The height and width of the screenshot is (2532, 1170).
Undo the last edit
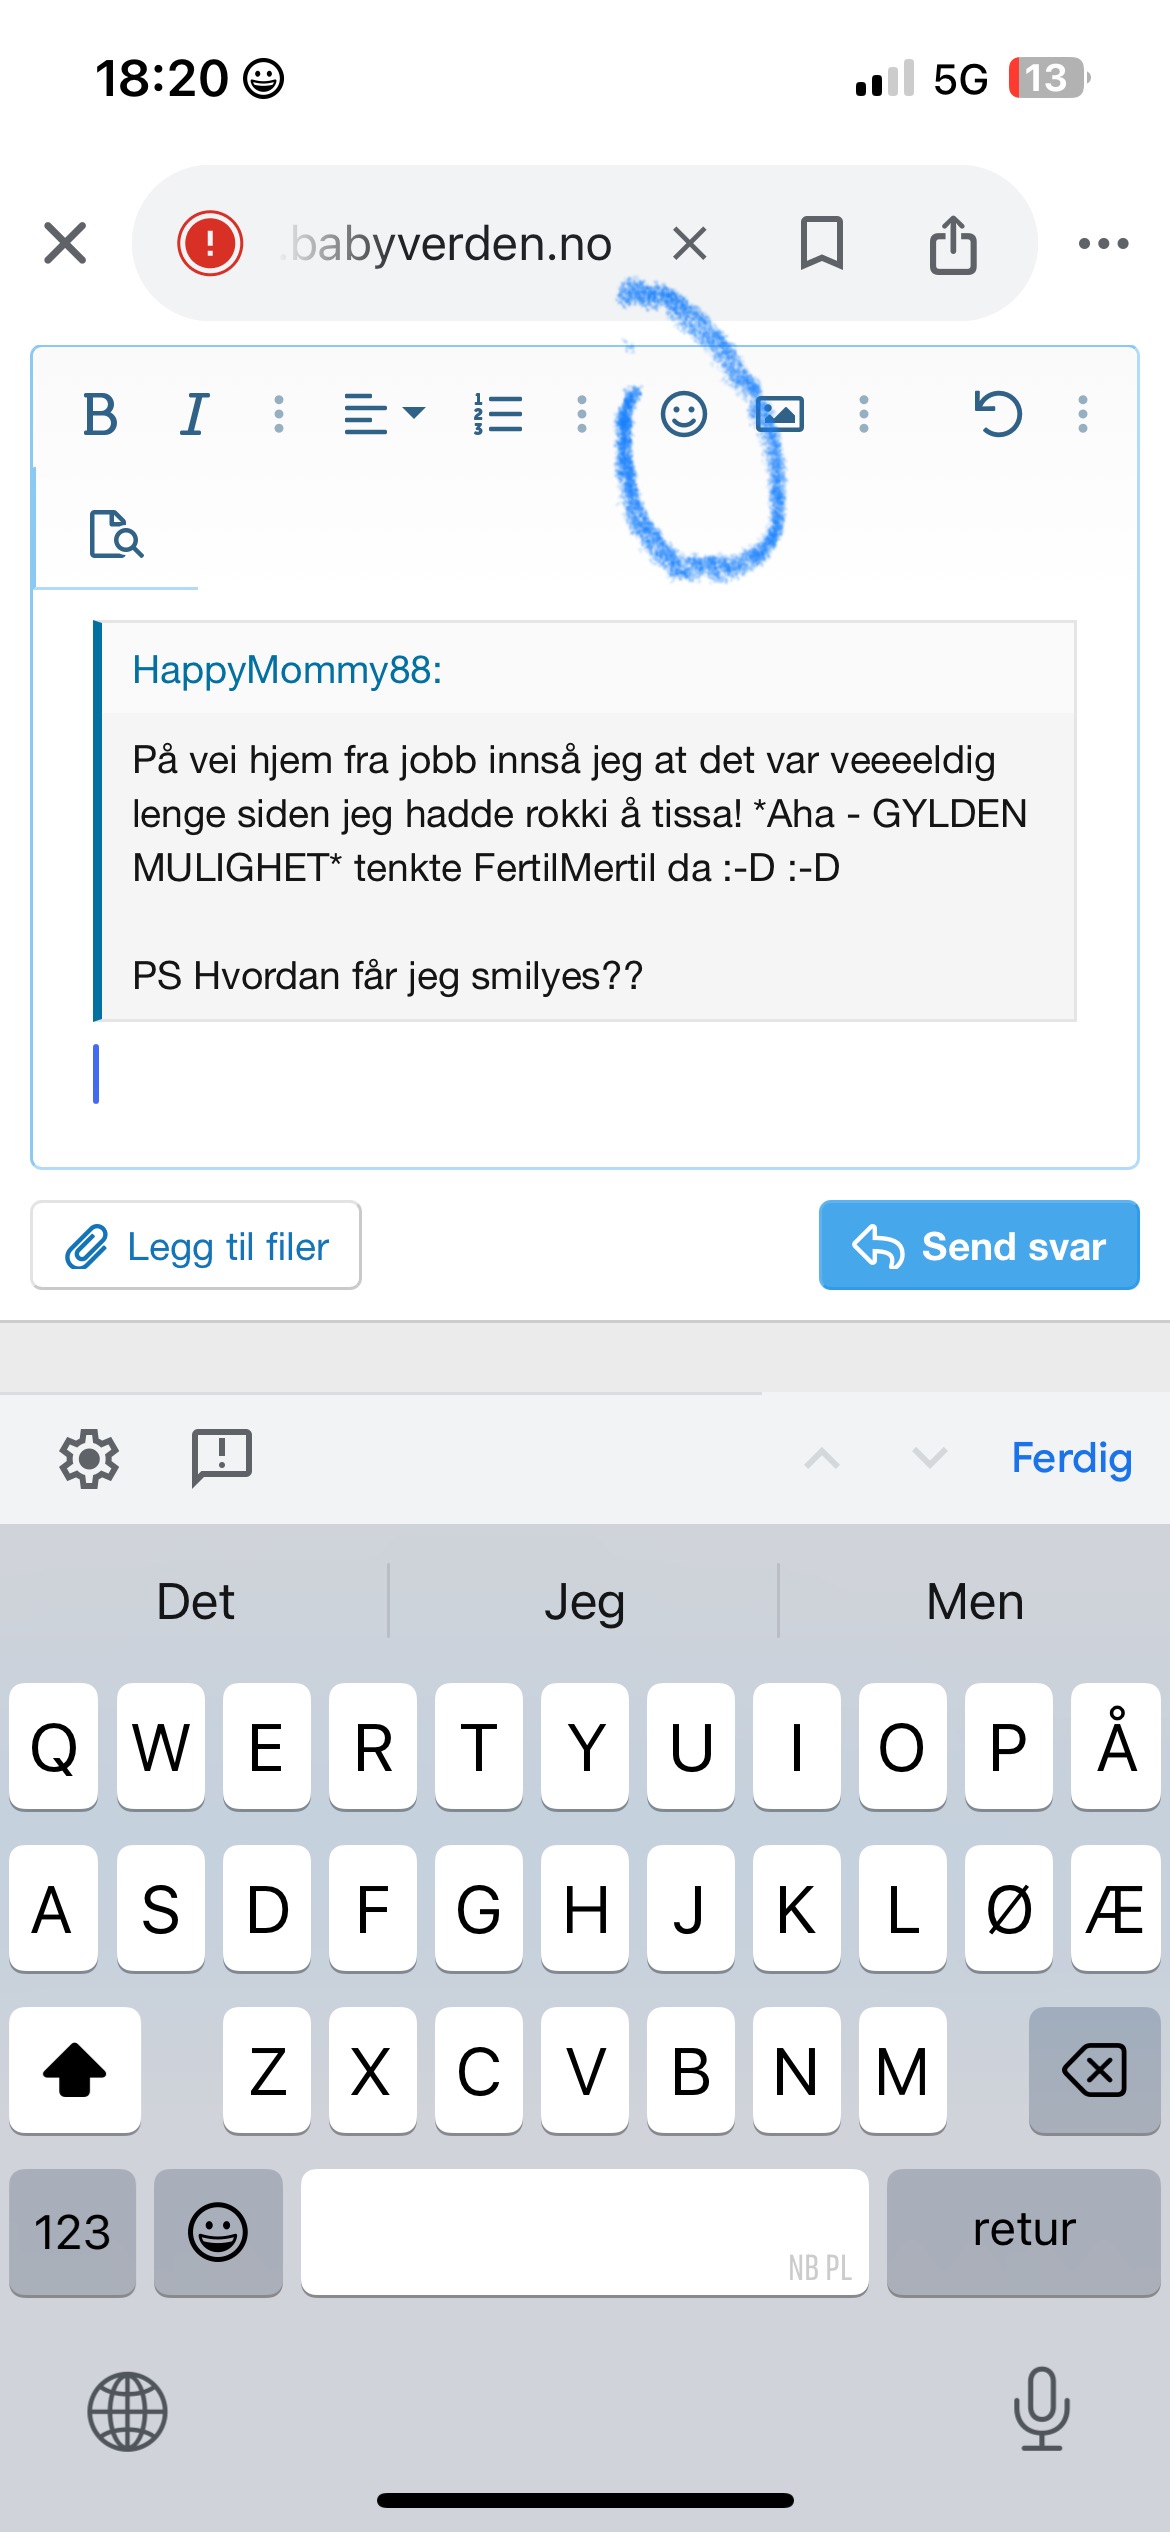(997, 414)
